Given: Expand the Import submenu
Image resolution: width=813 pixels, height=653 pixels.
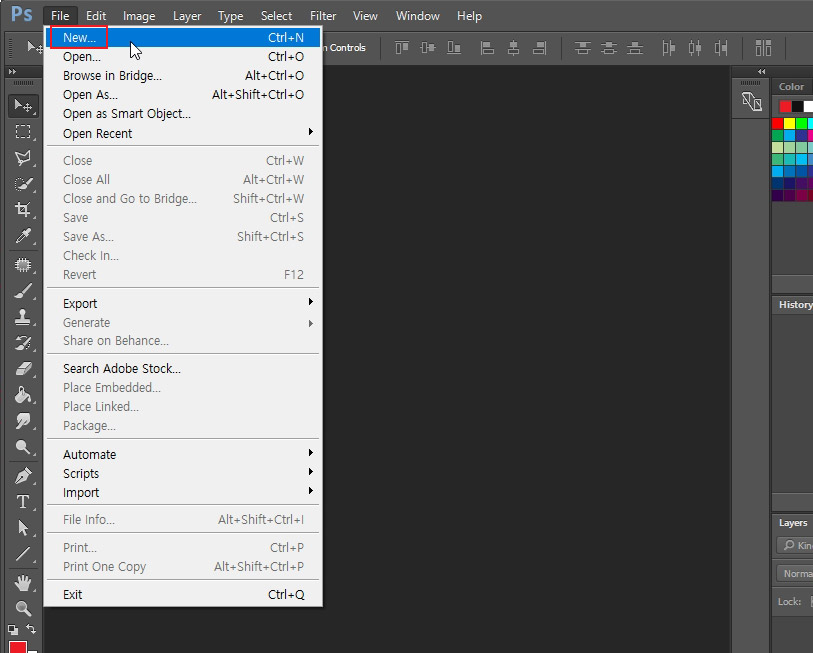Looking at the screenshot, I should tap(183, 493).
